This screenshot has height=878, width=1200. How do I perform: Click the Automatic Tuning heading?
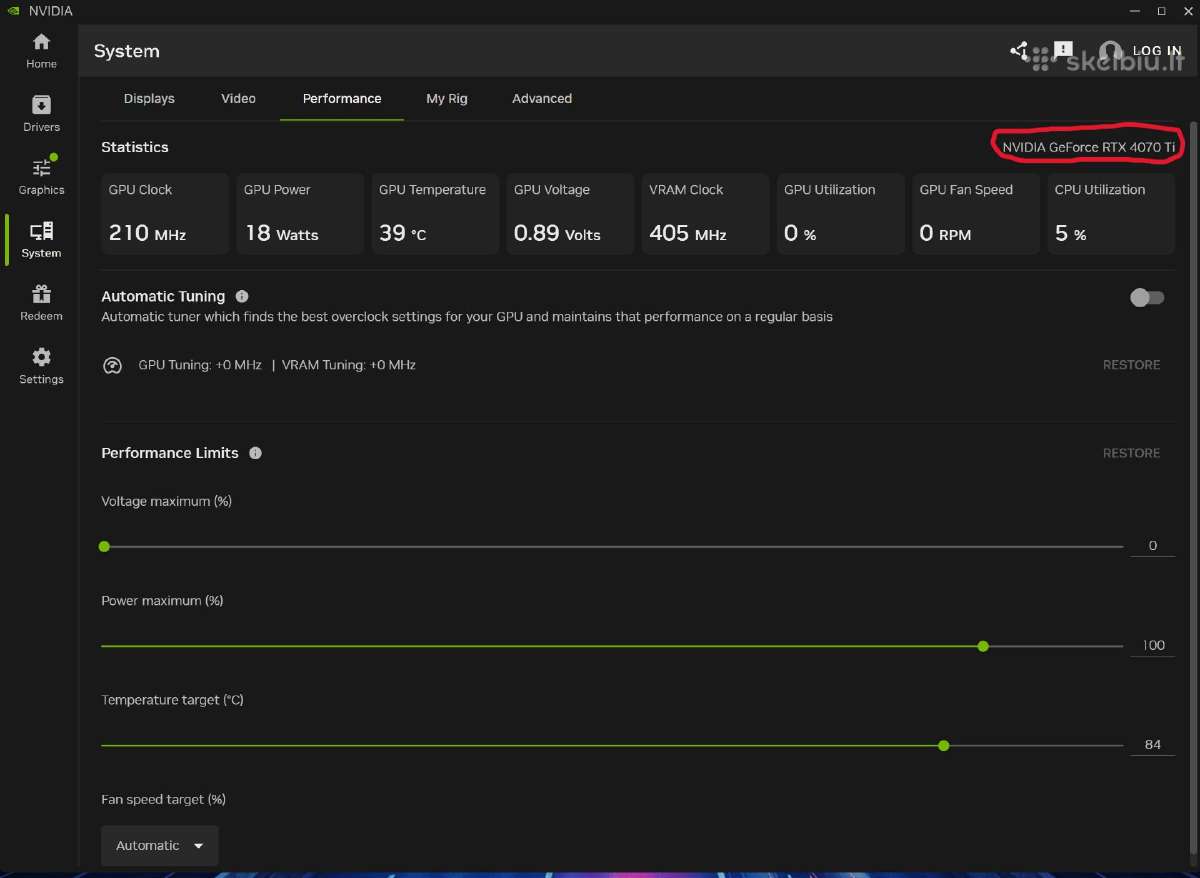coord(163,297)
